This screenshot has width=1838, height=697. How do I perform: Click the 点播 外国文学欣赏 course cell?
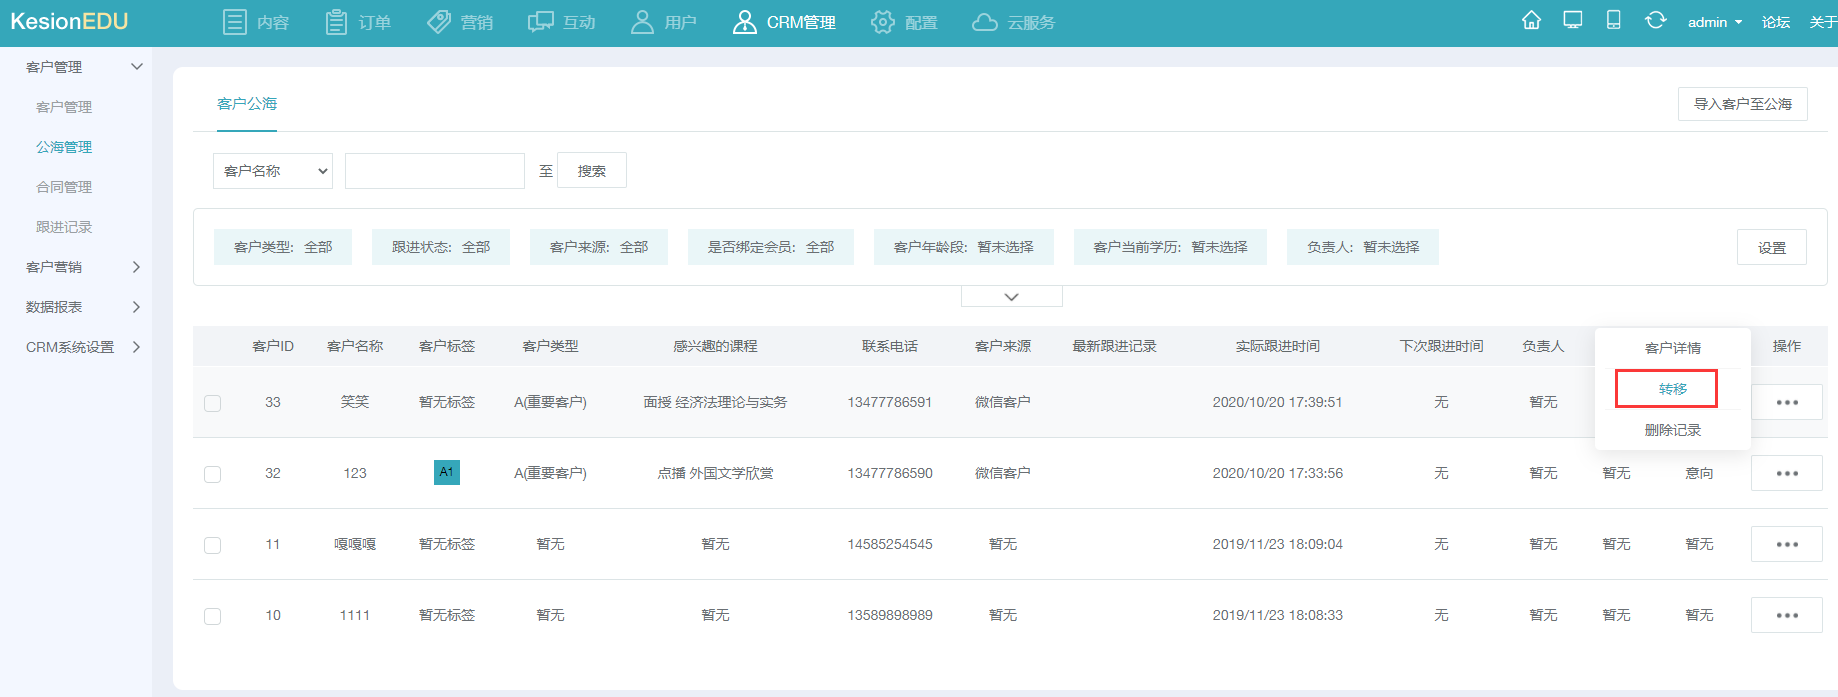coord(715,473)
